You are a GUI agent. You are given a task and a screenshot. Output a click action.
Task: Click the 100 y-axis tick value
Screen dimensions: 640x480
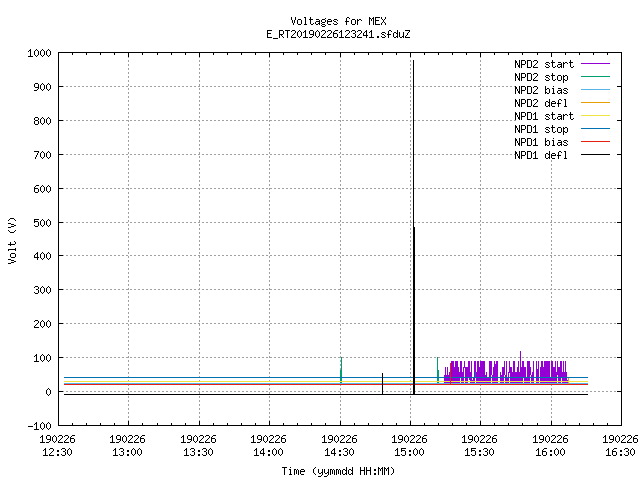42,358
